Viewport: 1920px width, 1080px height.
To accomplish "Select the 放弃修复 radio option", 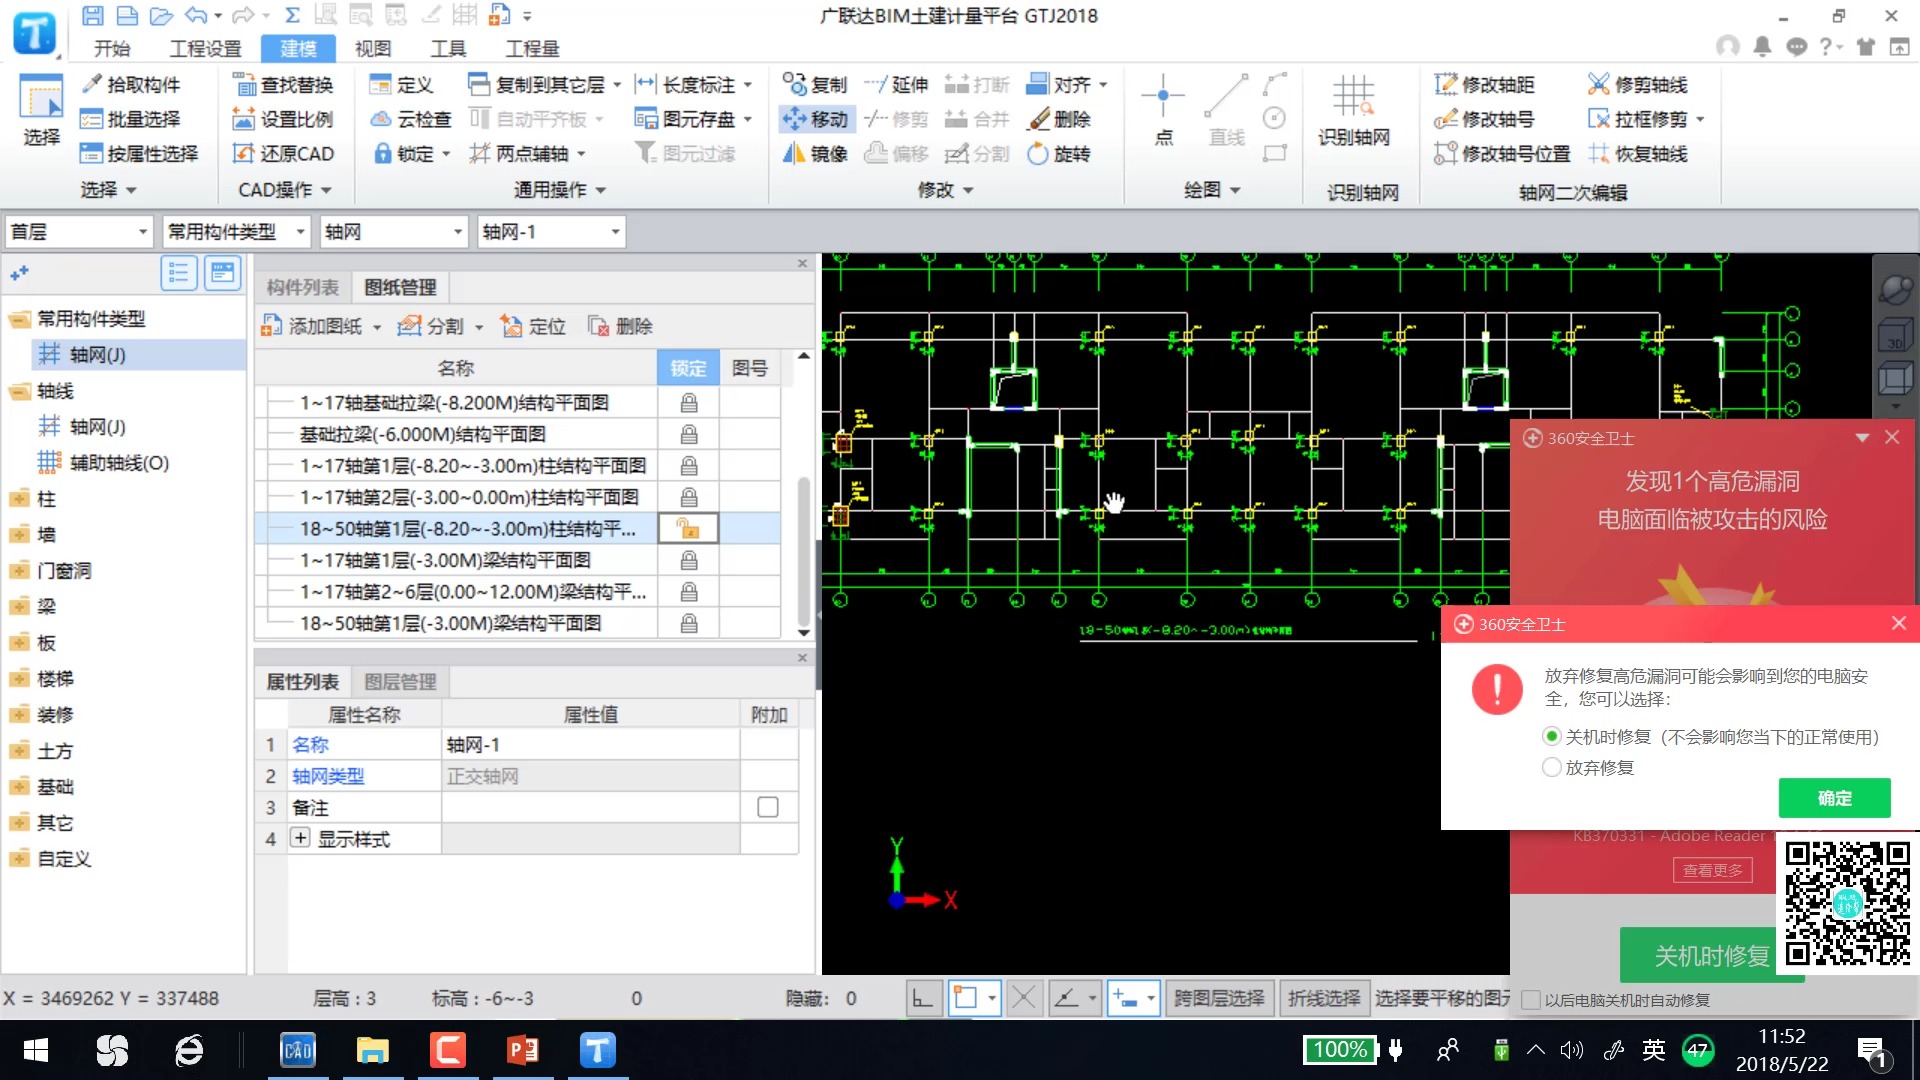I will (1552, 767).
